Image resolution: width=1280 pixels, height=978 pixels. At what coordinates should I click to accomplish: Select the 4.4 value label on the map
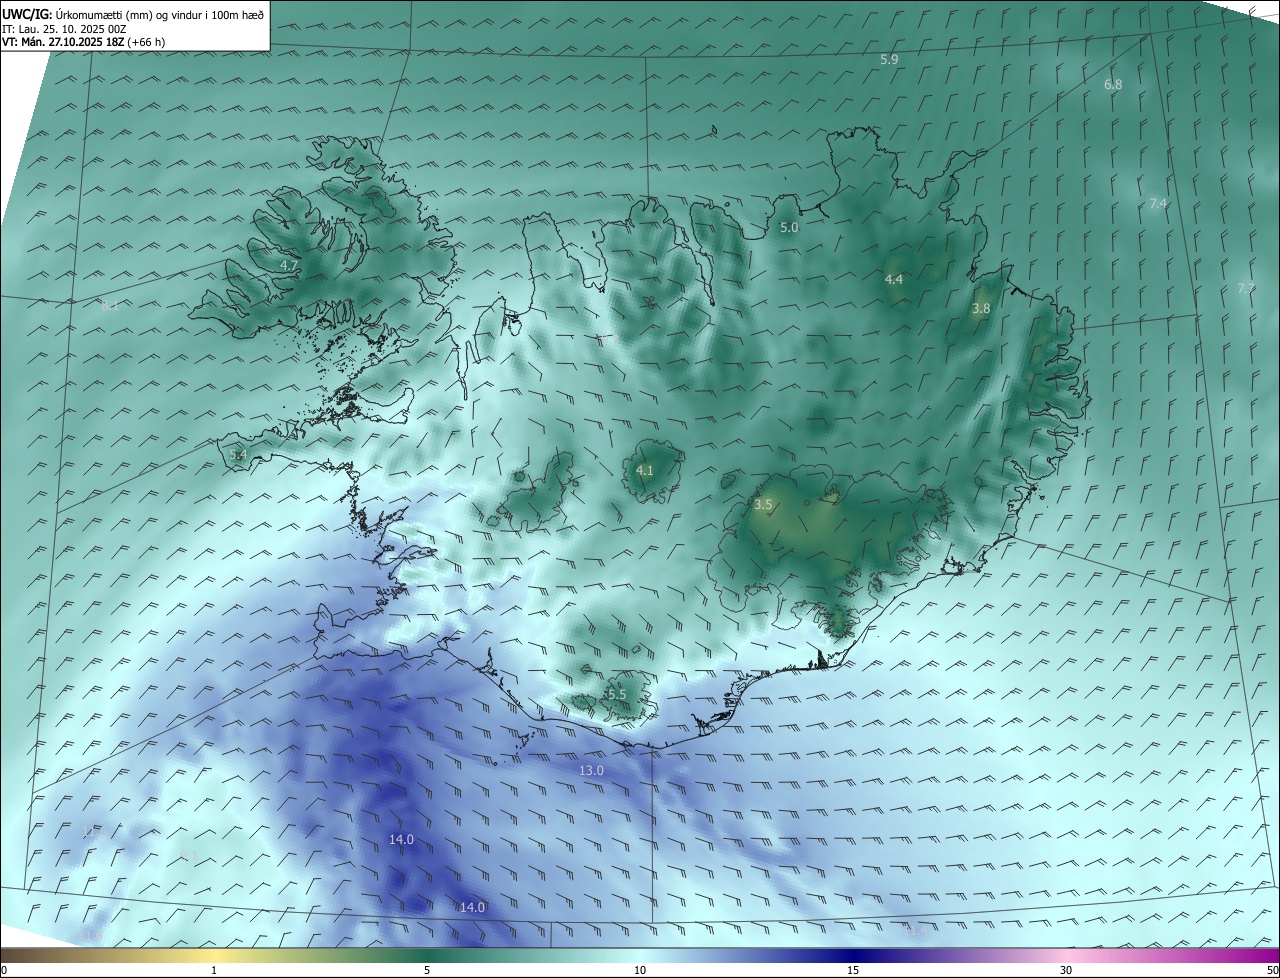click(894, 280)
